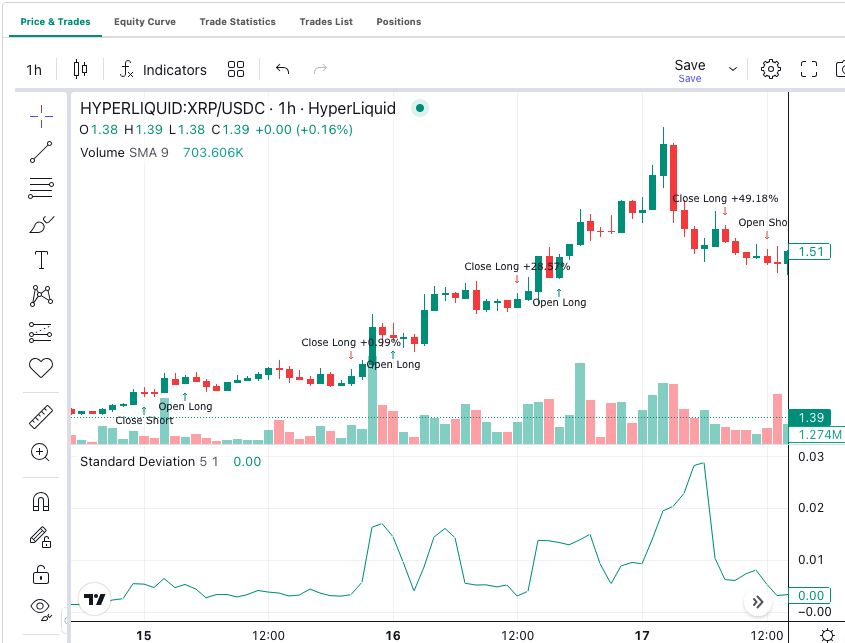The image size is (845, 643).
Task: Click the 17 date axis label
Action: (642, 635)
